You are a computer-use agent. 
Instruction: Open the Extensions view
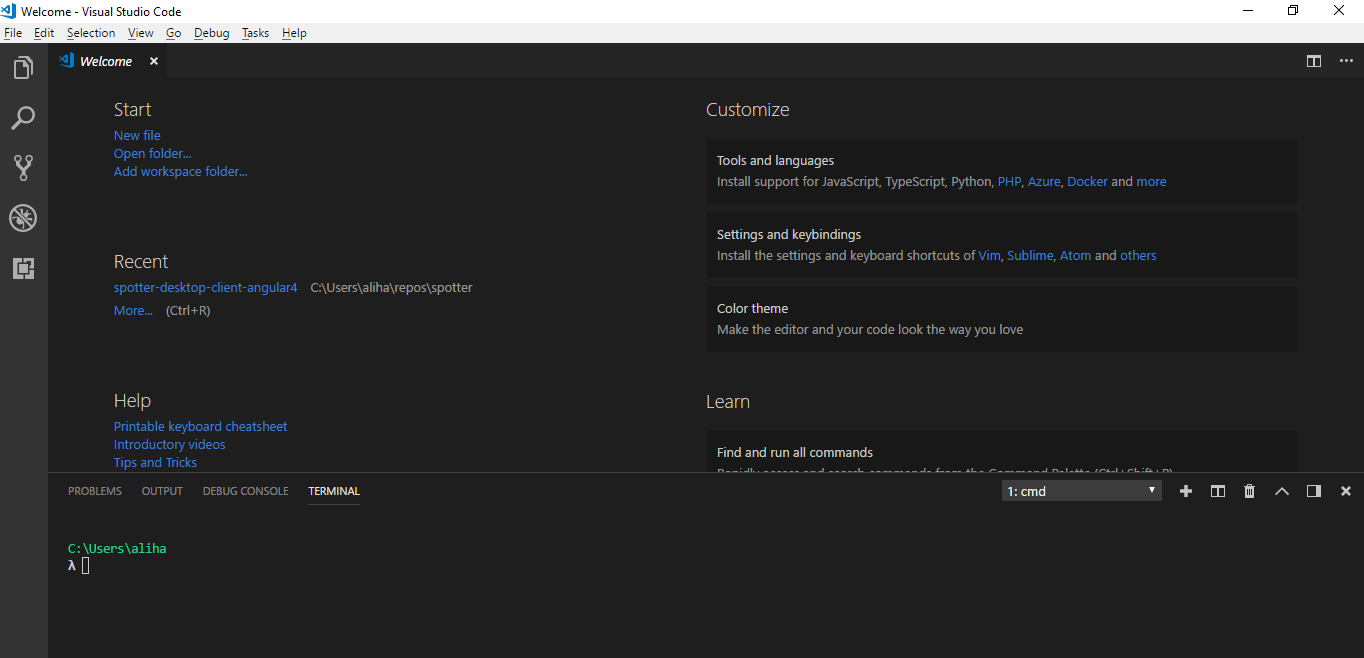23,268
